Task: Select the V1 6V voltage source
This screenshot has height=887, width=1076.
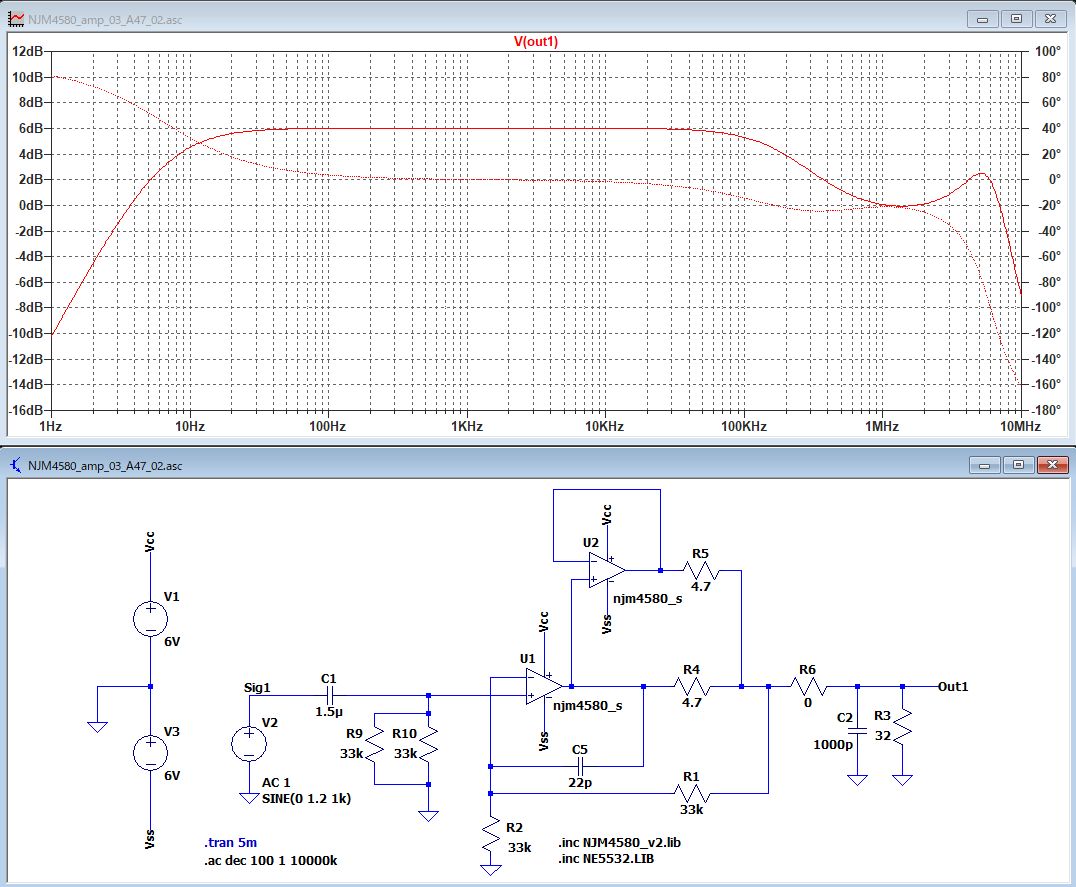Action: (x=150, y=618)
